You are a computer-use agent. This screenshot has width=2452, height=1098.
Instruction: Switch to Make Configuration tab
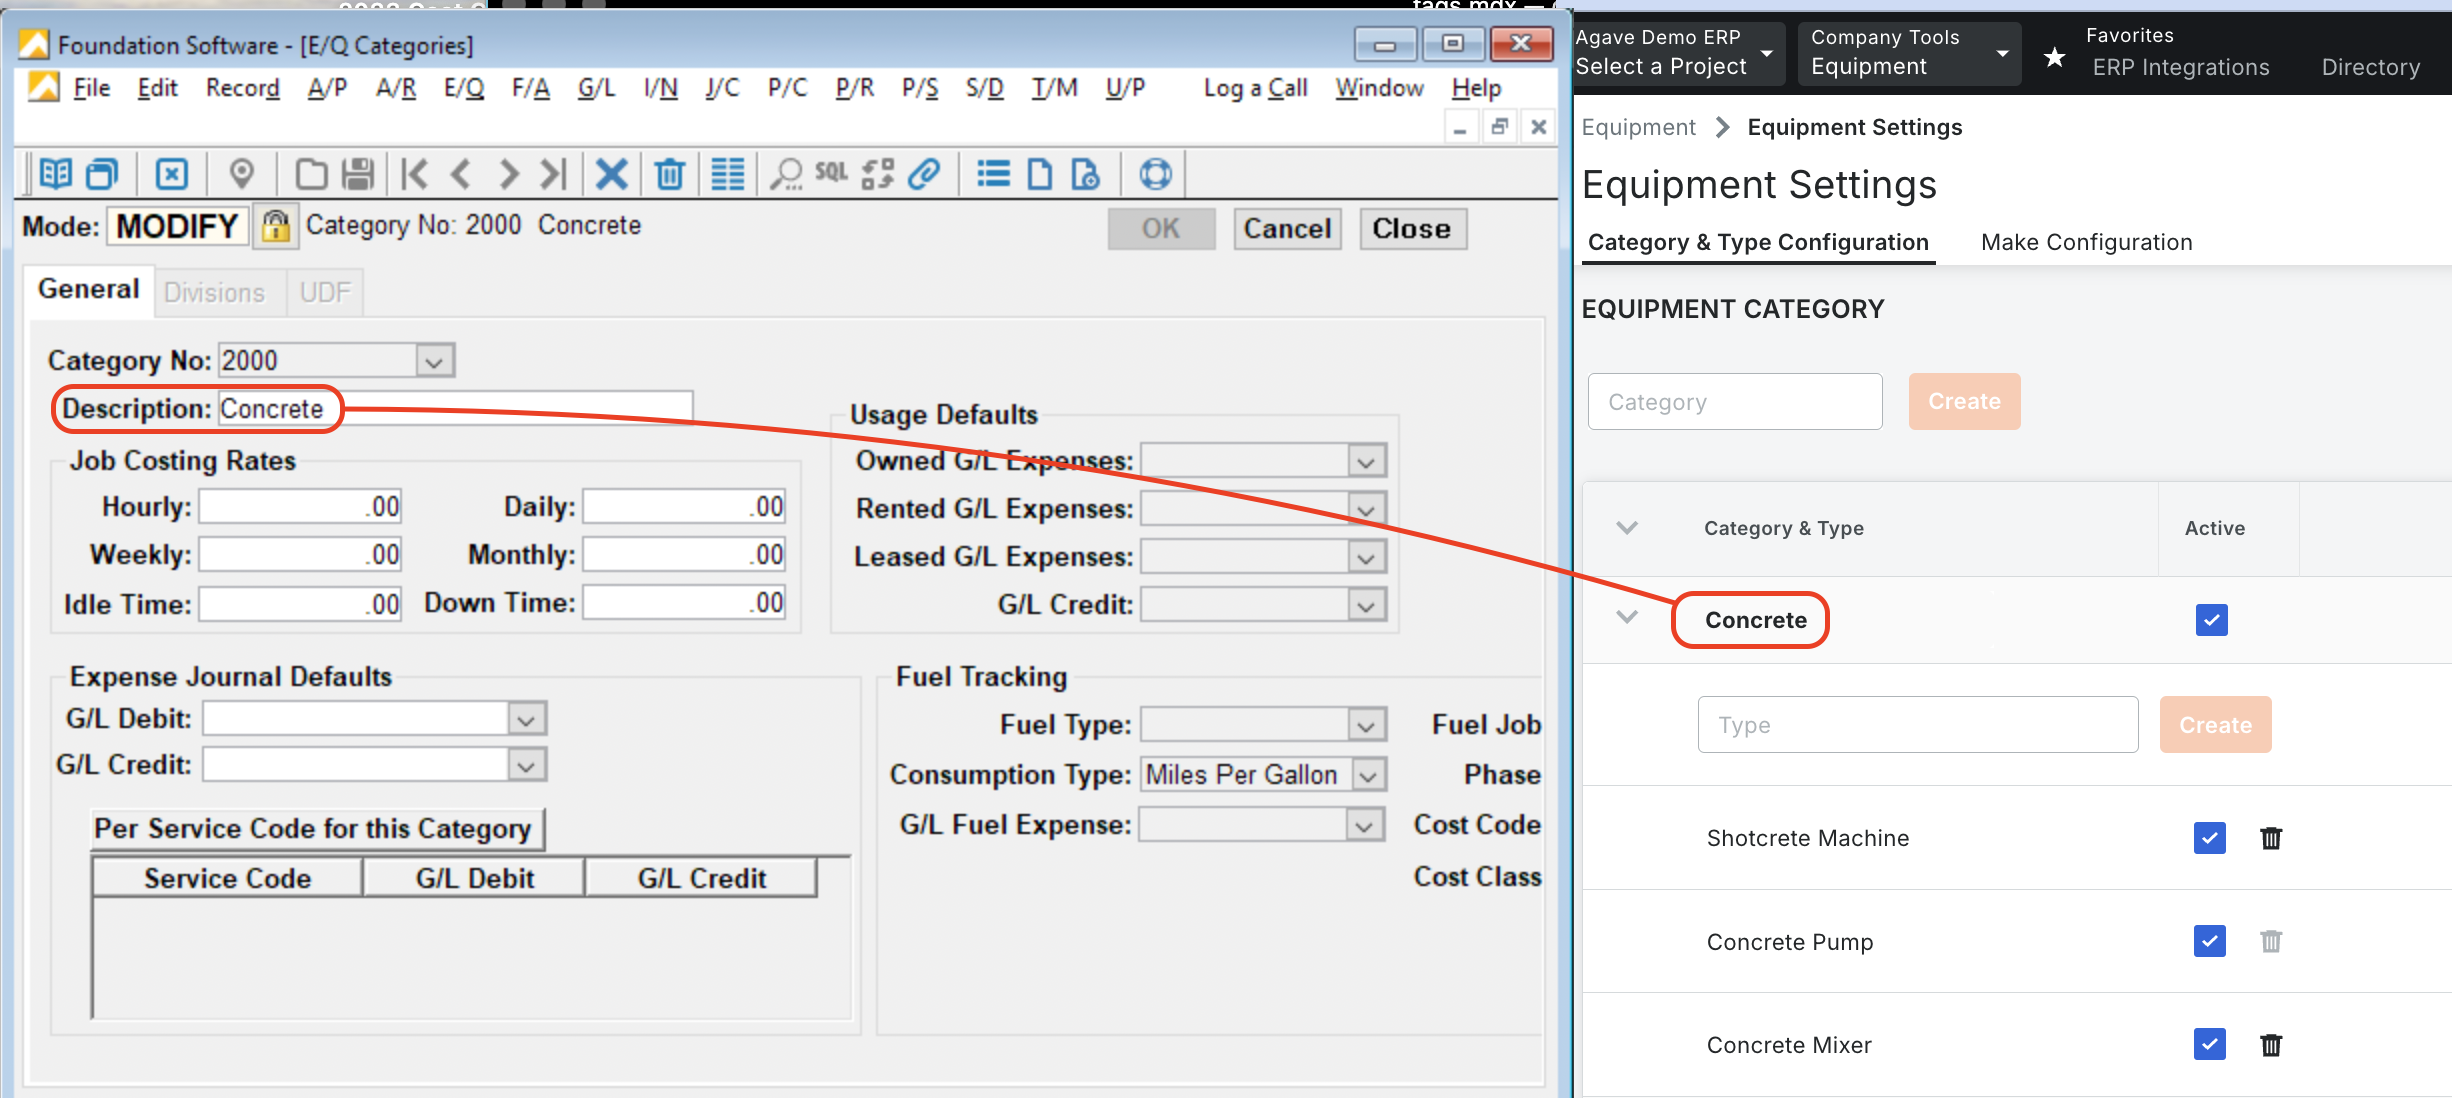(2086, 242)
